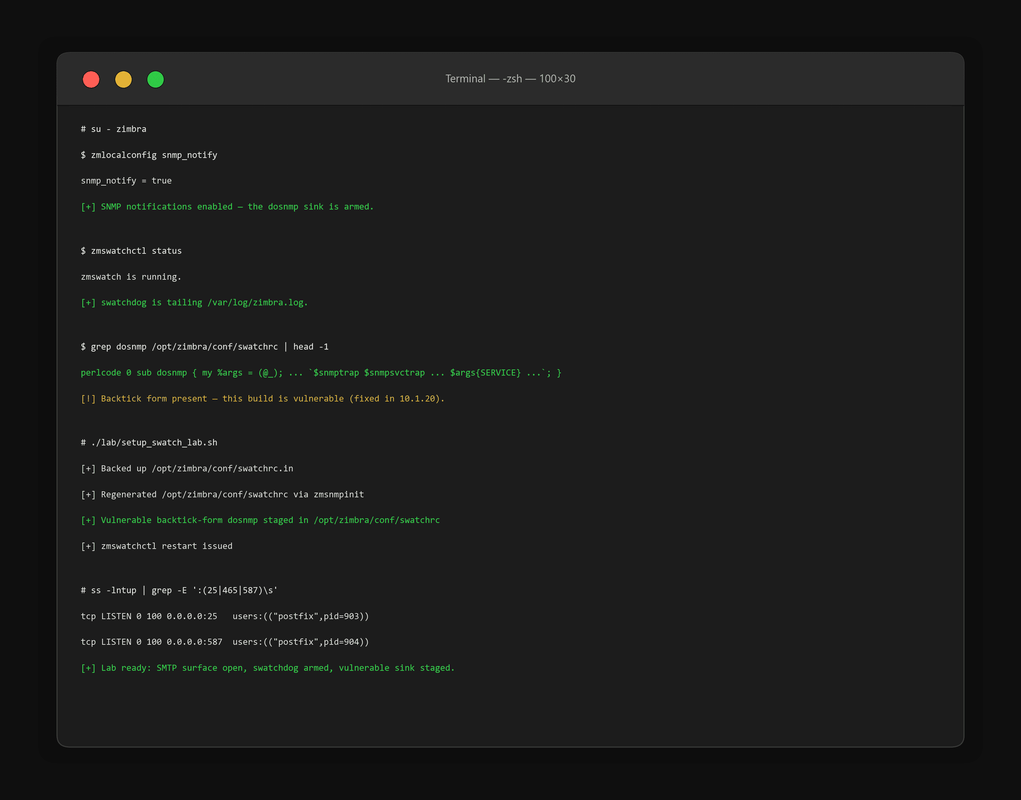Maximize Terminal using the green button
This screenshot has height=800, width=1021.
pos(156,79)
